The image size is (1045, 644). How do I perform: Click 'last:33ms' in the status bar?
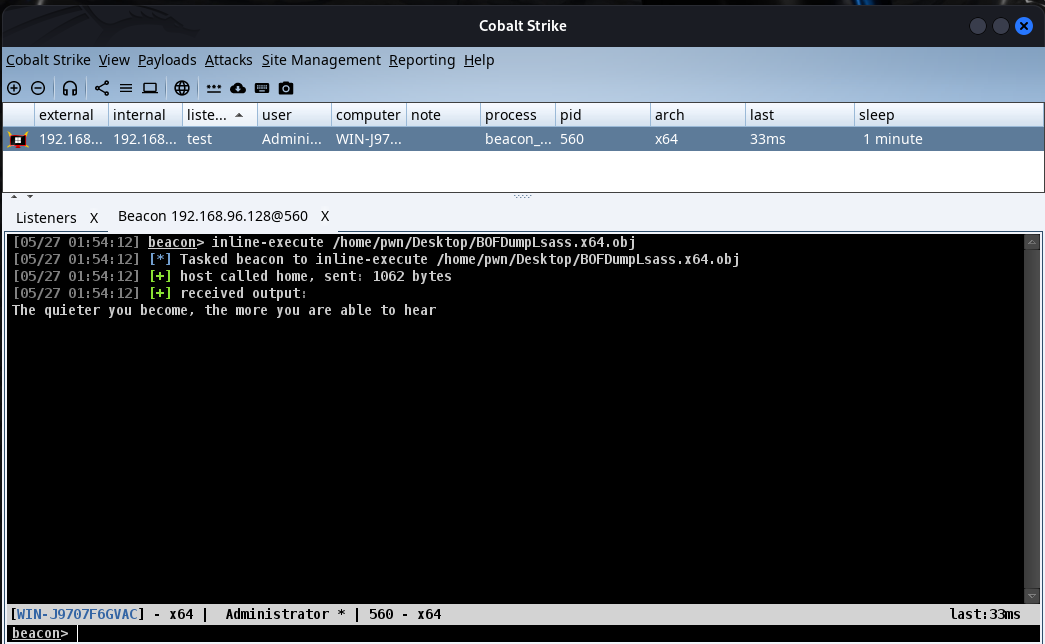click(x=984, y=614)
